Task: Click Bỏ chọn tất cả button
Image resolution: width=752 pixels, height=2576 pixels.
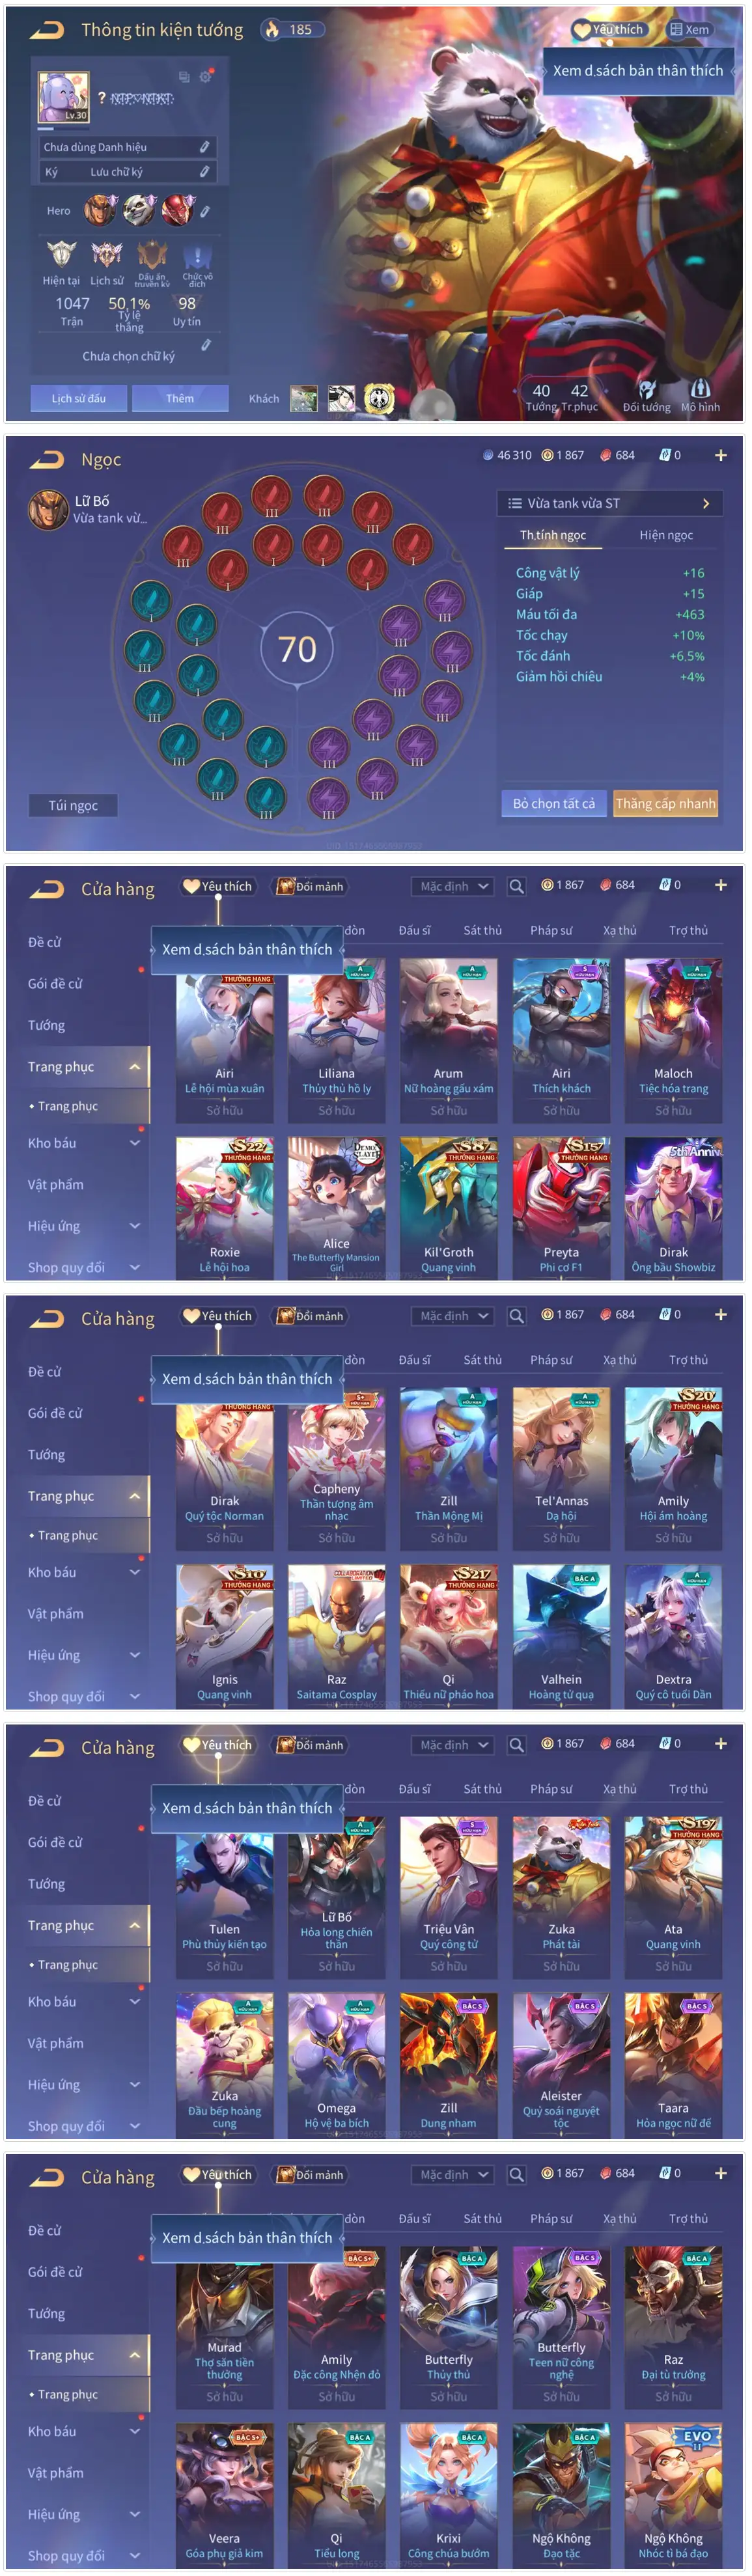Action: click(x=553, y=803)
